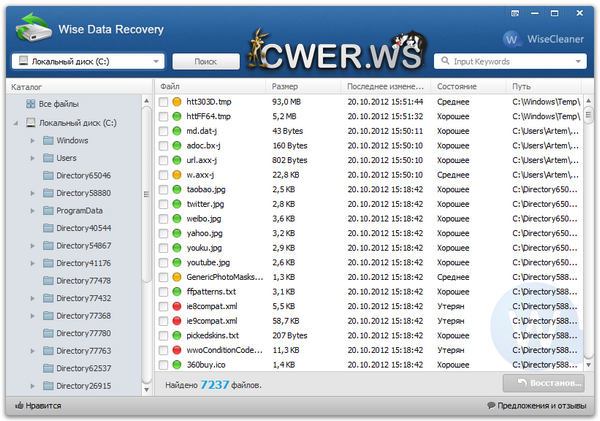This screenshot has height=421, width=600.
Task: Open the drive selector "Локальный диск (C:)" dropdown
Action: pyautogui.click(x=88, y=61)
